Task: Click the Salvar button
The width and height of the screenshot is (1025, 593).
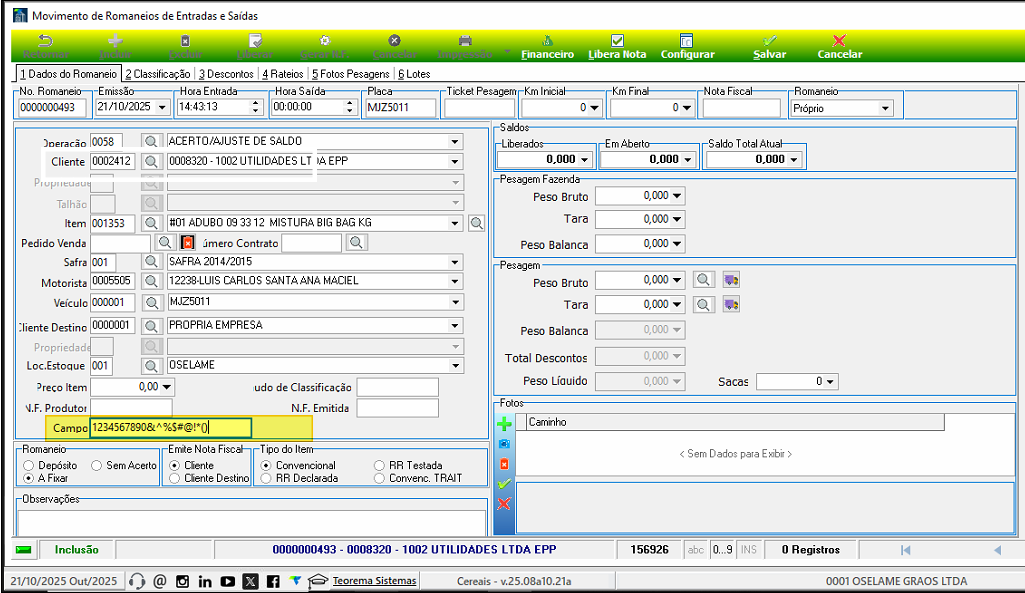Action: coord(769,46)
